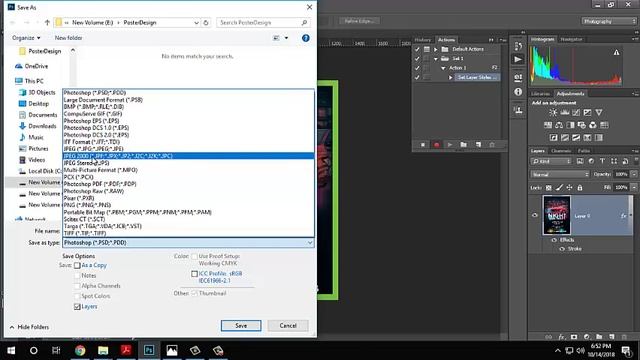Screen dimensions: 640x360
Task: Add a layer mask from Layers panel bottom
Action: 574,337
